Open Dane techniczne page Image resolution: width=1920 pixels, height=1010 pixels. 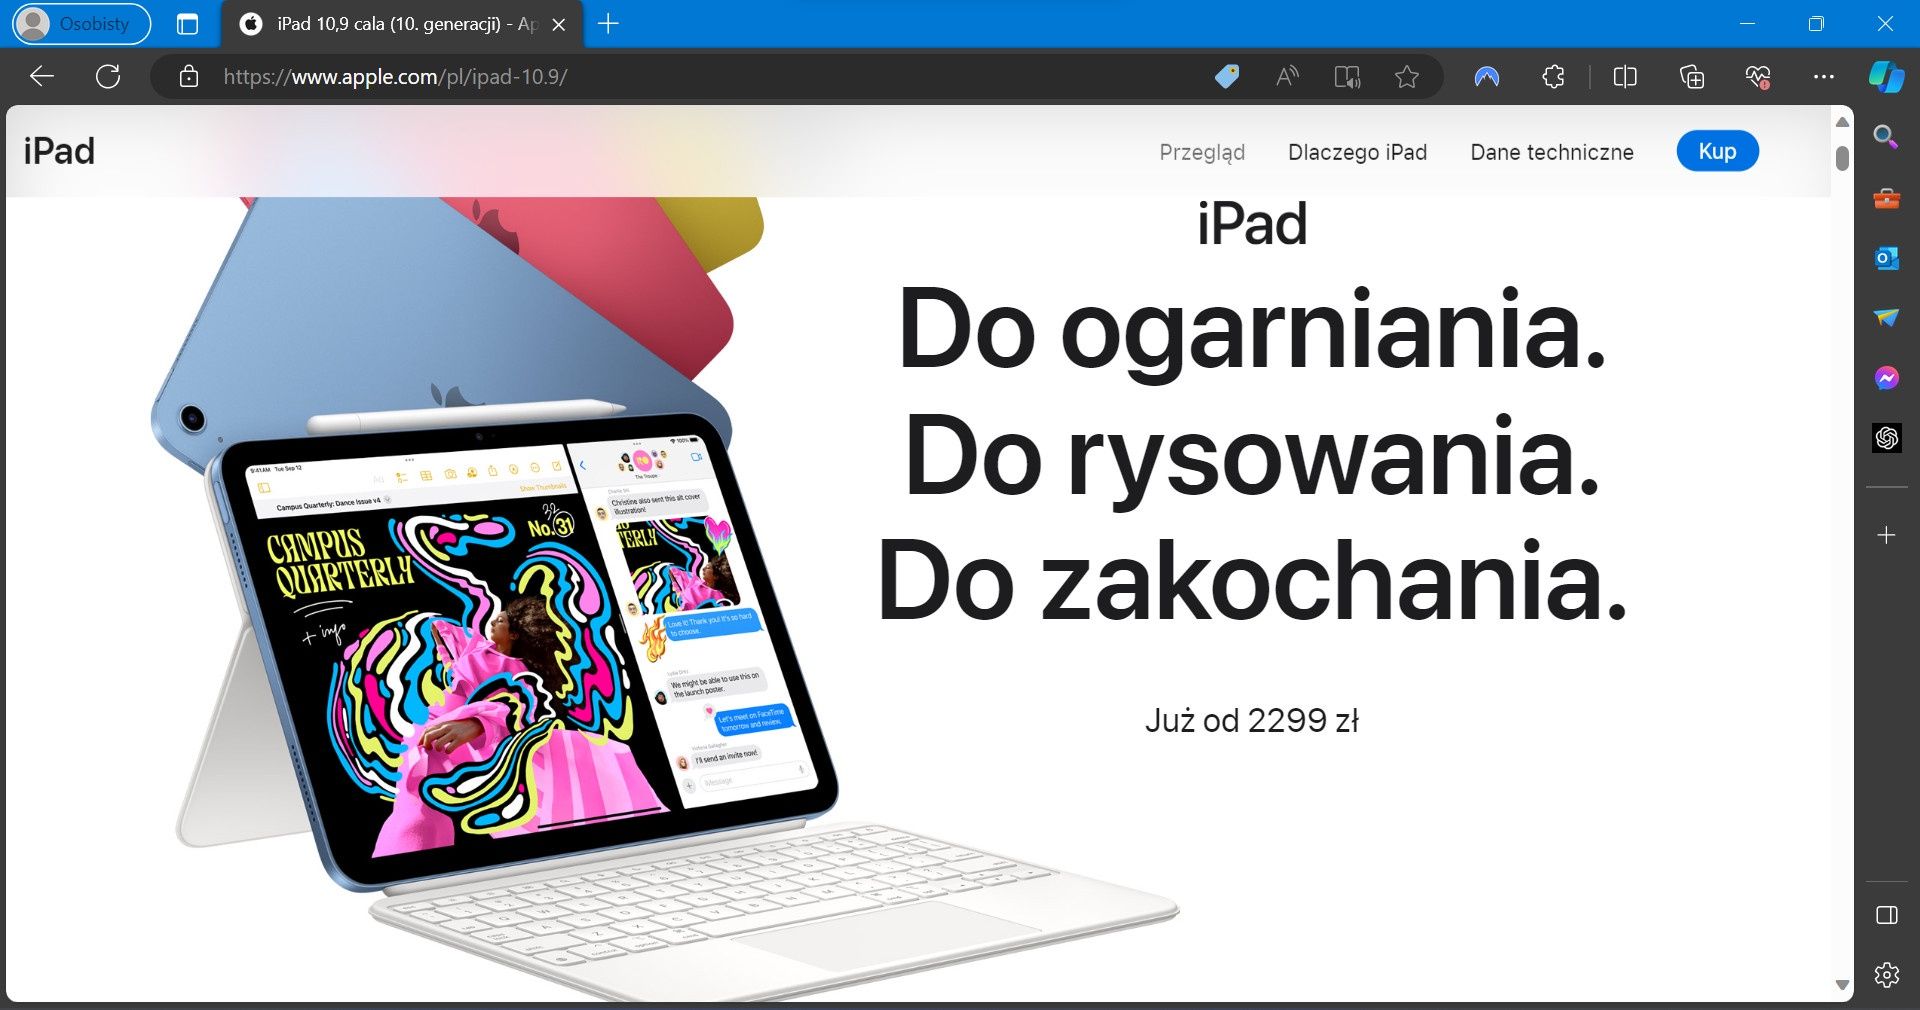point(1552,152)
